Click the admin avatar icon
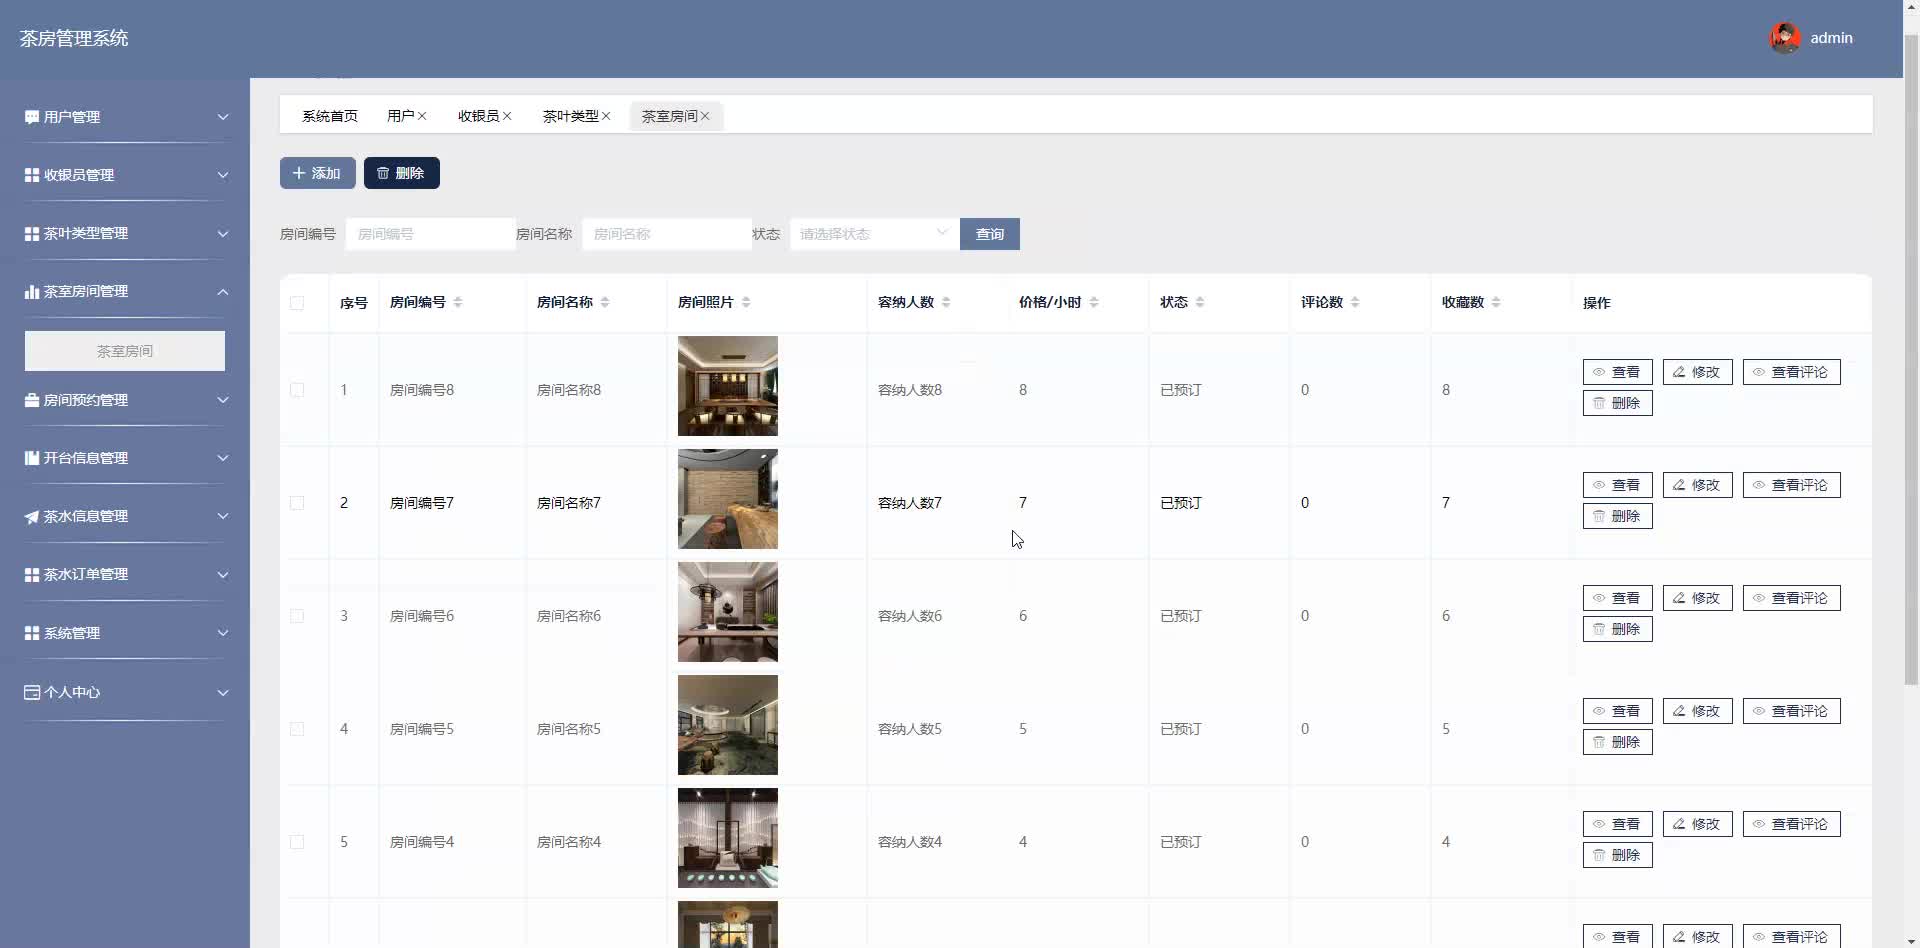The image size is (1920, 948). coord(1785,38)
